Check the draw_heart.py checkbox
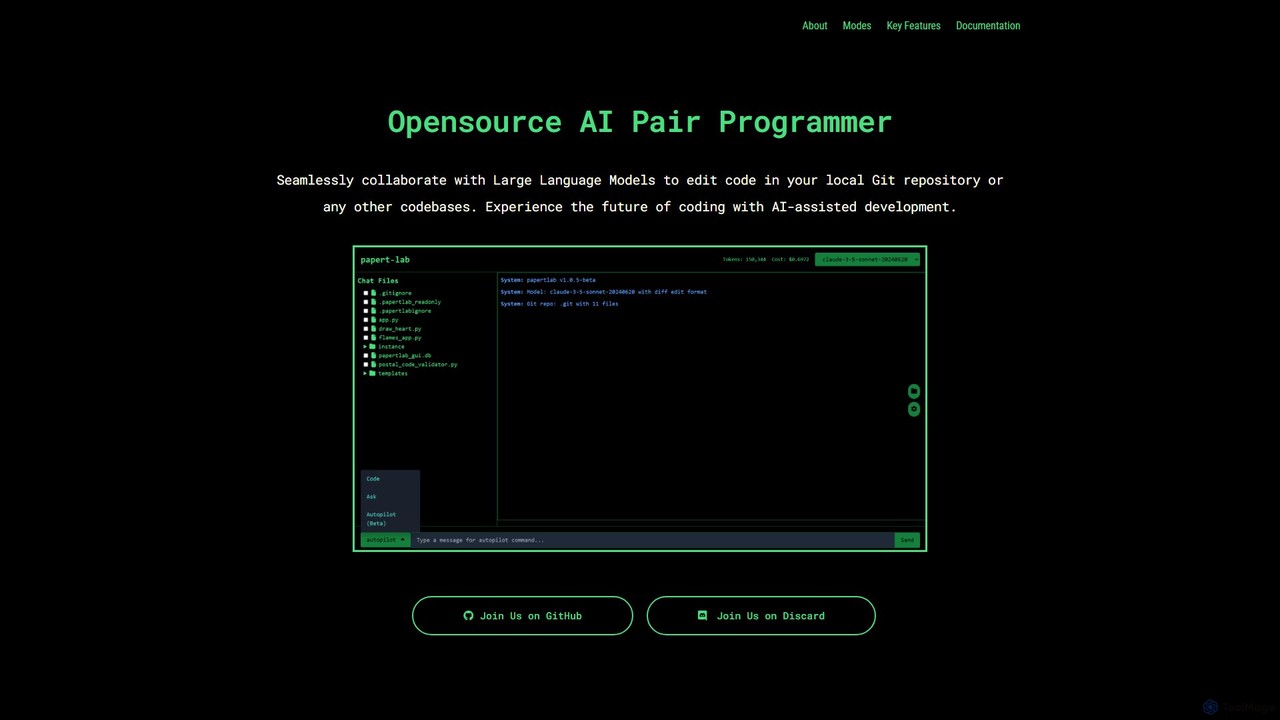The image size is (1280, 720). coord(366,329)
